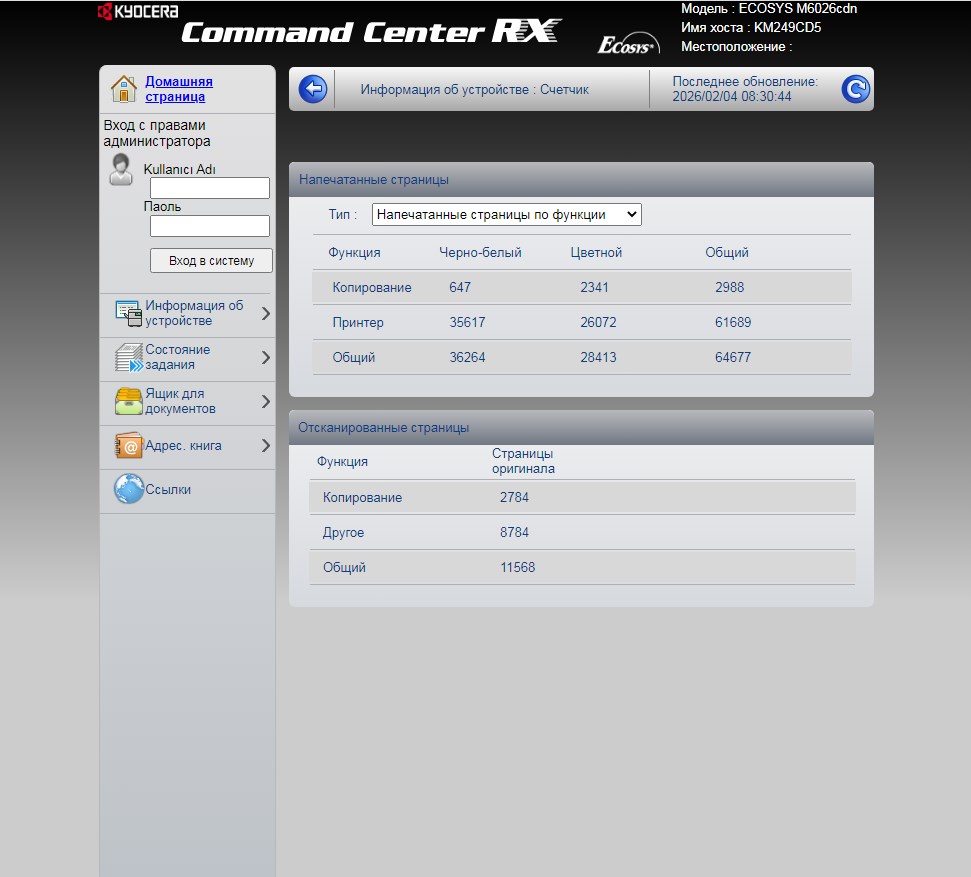Open the Ссылки menu item
Image resolution: width=971 pixels, height=877 pixels.
(x=168, y=489)
